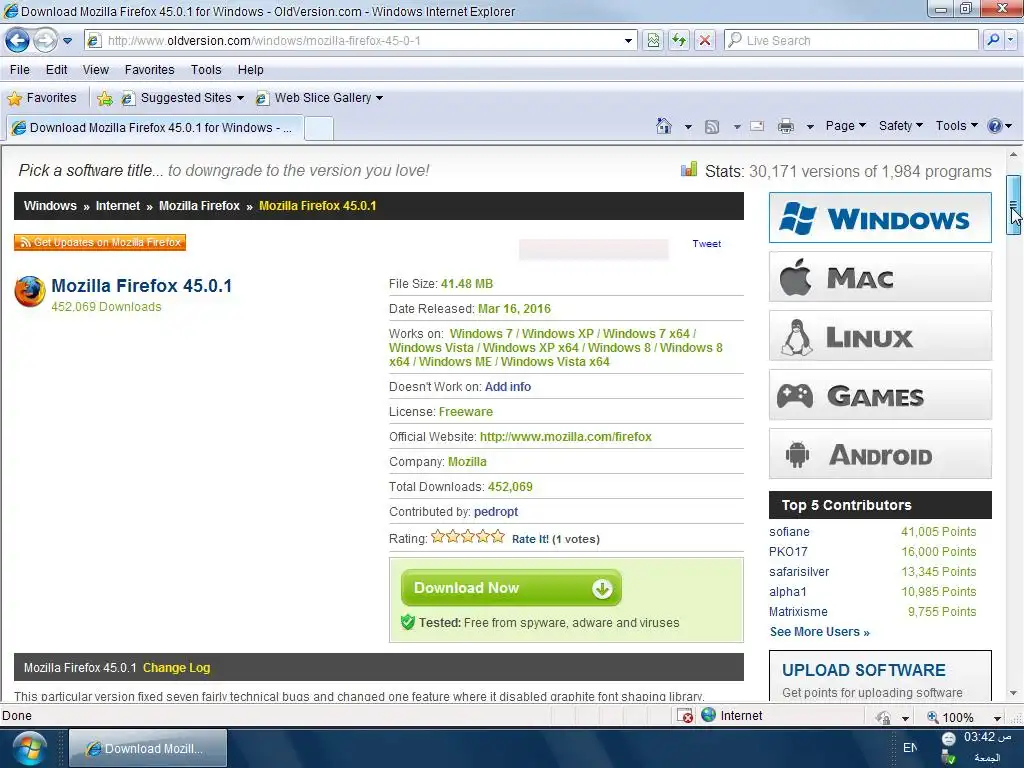Click the Windows Start orb
The width and height of the screenshot is (1024, 768).
29,748
